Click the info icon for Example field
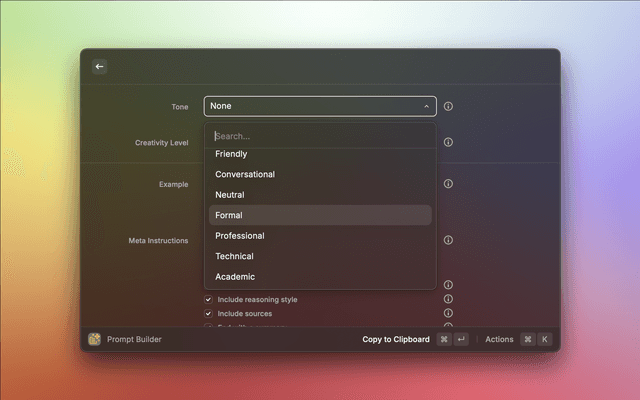This screenshot has height=400, width=640. tap(448, 184)
